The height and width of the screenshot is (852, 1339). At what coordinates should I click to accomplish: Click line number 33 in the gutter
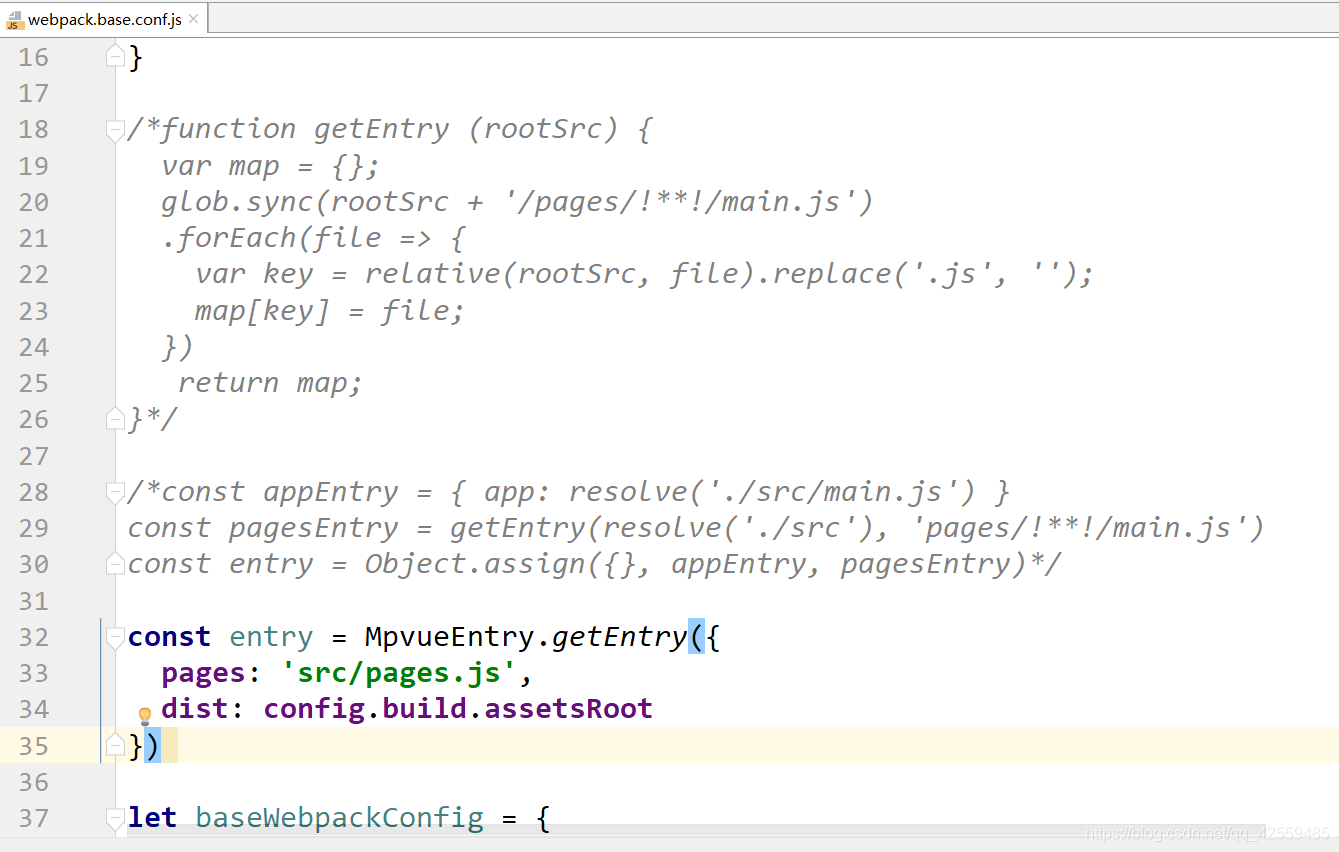click(33, 673)
